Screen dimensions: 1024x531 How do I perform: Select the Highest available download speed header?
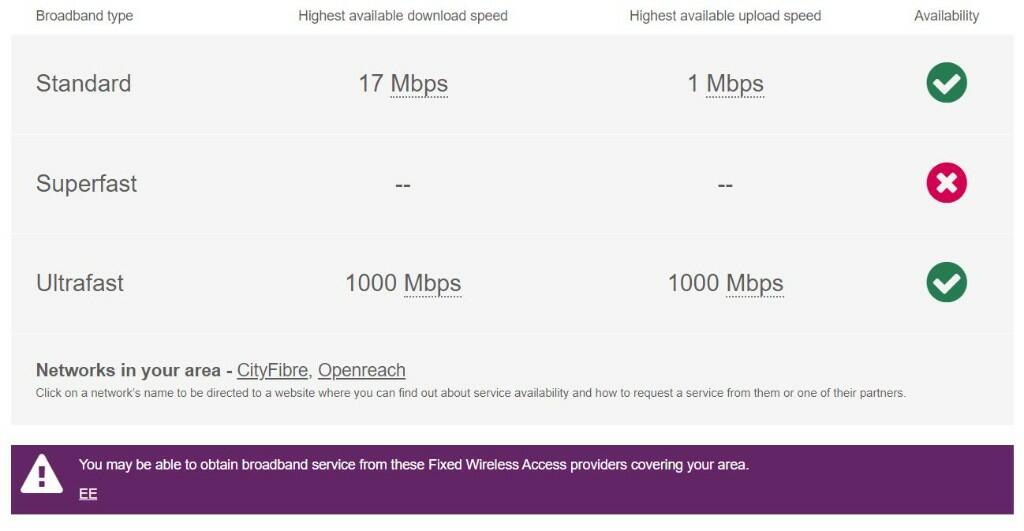click(403, 16)
